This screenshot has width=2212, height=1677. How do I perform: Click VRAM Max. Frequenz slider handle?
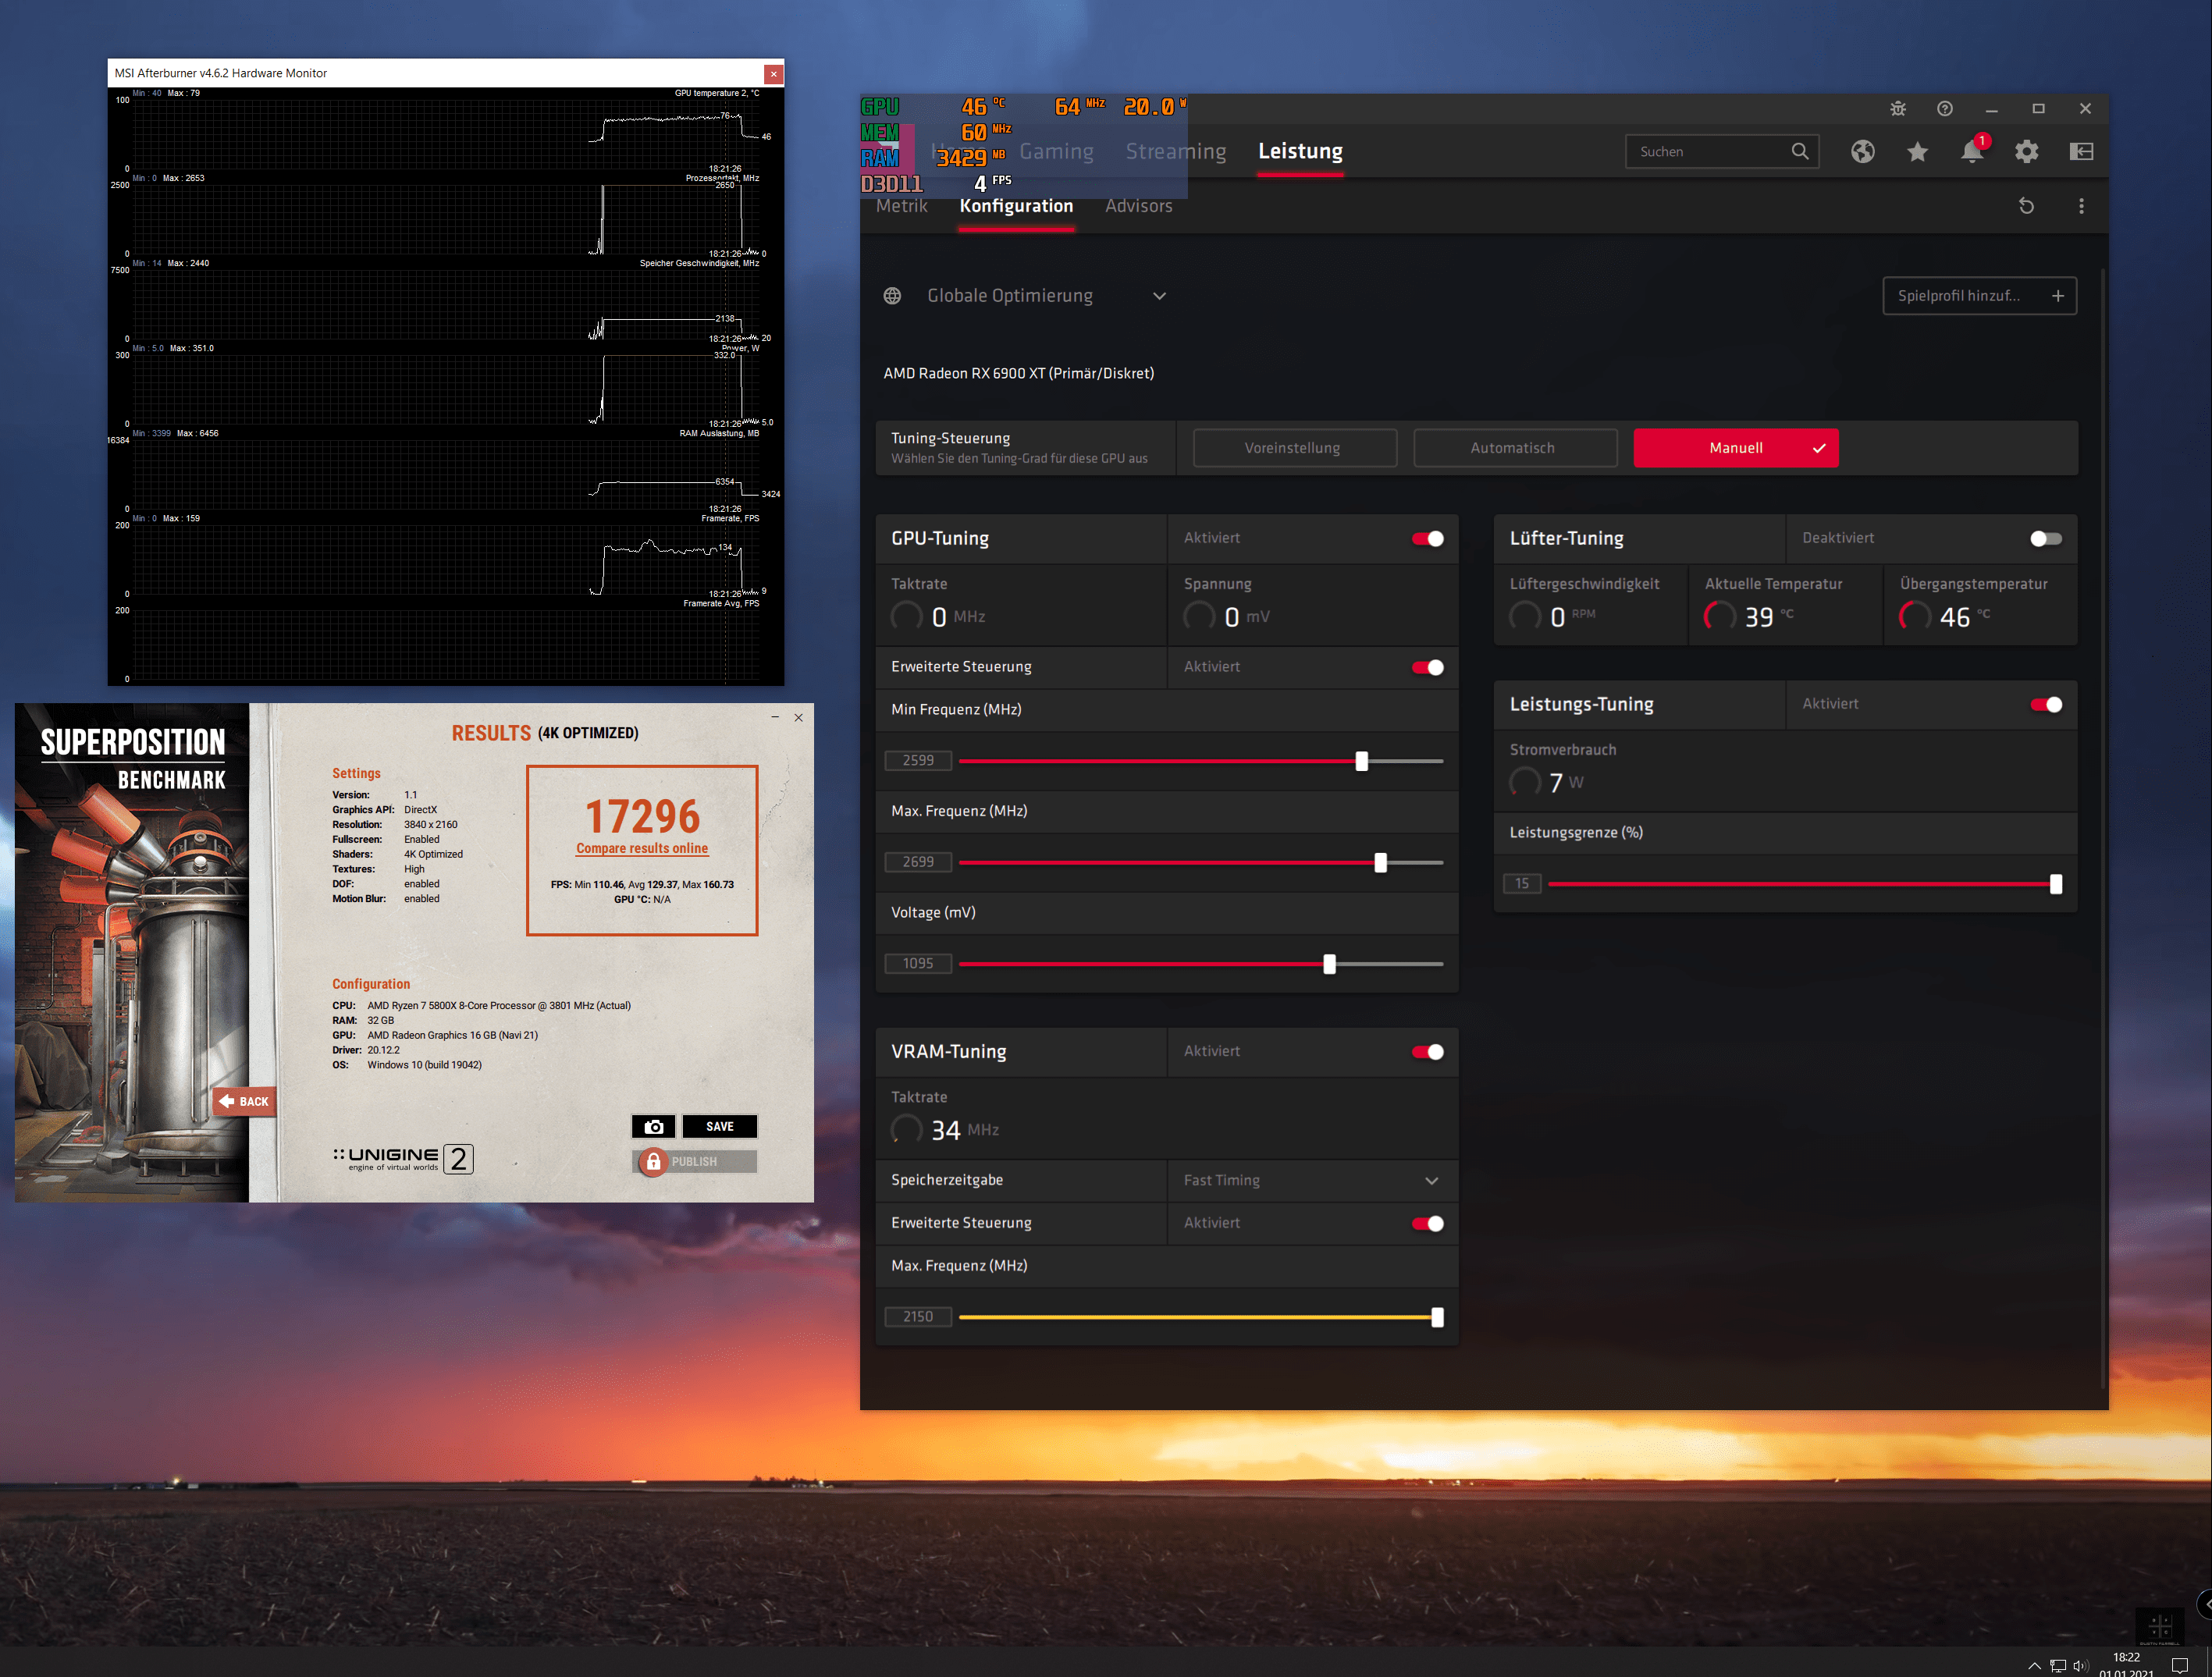pyautogui.click(x=1437, y=1318)
